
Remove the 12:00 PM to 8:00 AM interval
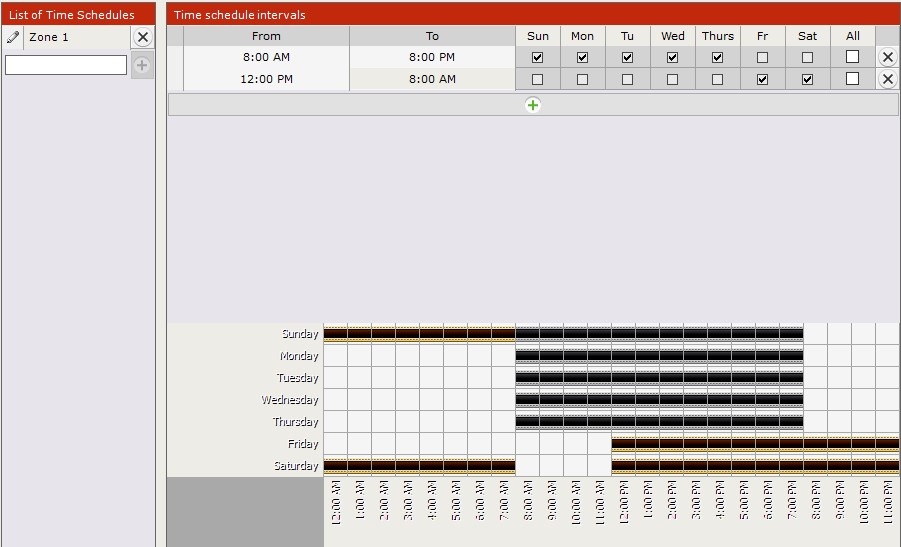887,79
